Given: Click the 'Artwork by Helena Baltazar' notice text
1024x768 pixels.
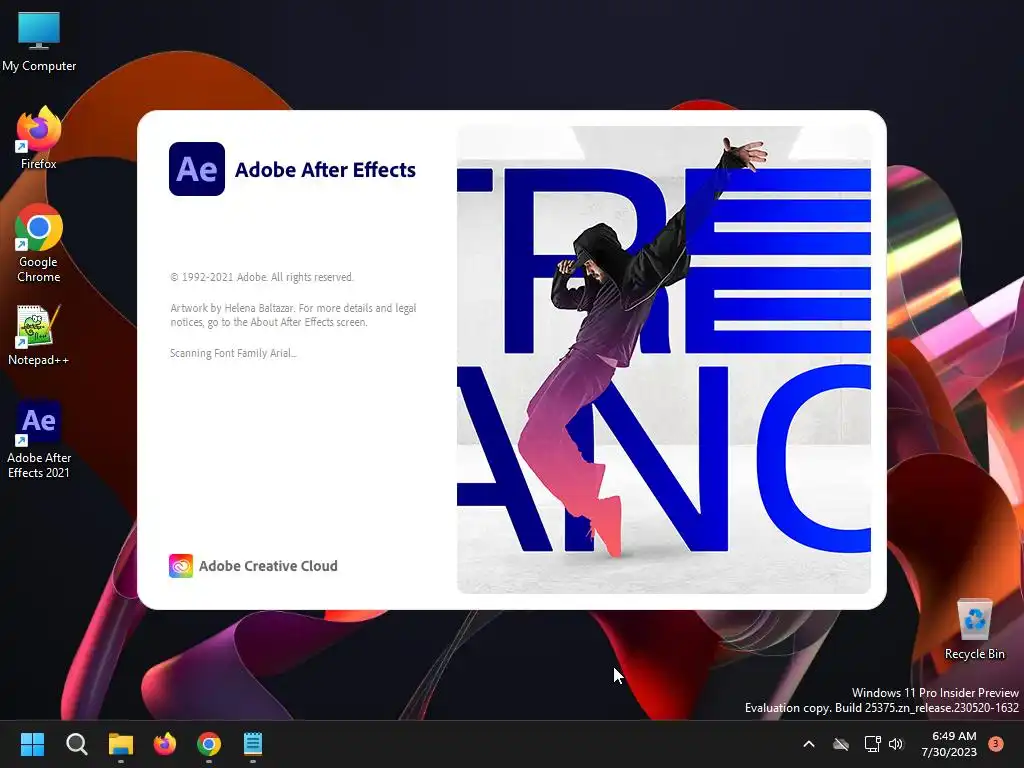Looking at the screenshot, I should pyautogui.click(x=293, y=315).
